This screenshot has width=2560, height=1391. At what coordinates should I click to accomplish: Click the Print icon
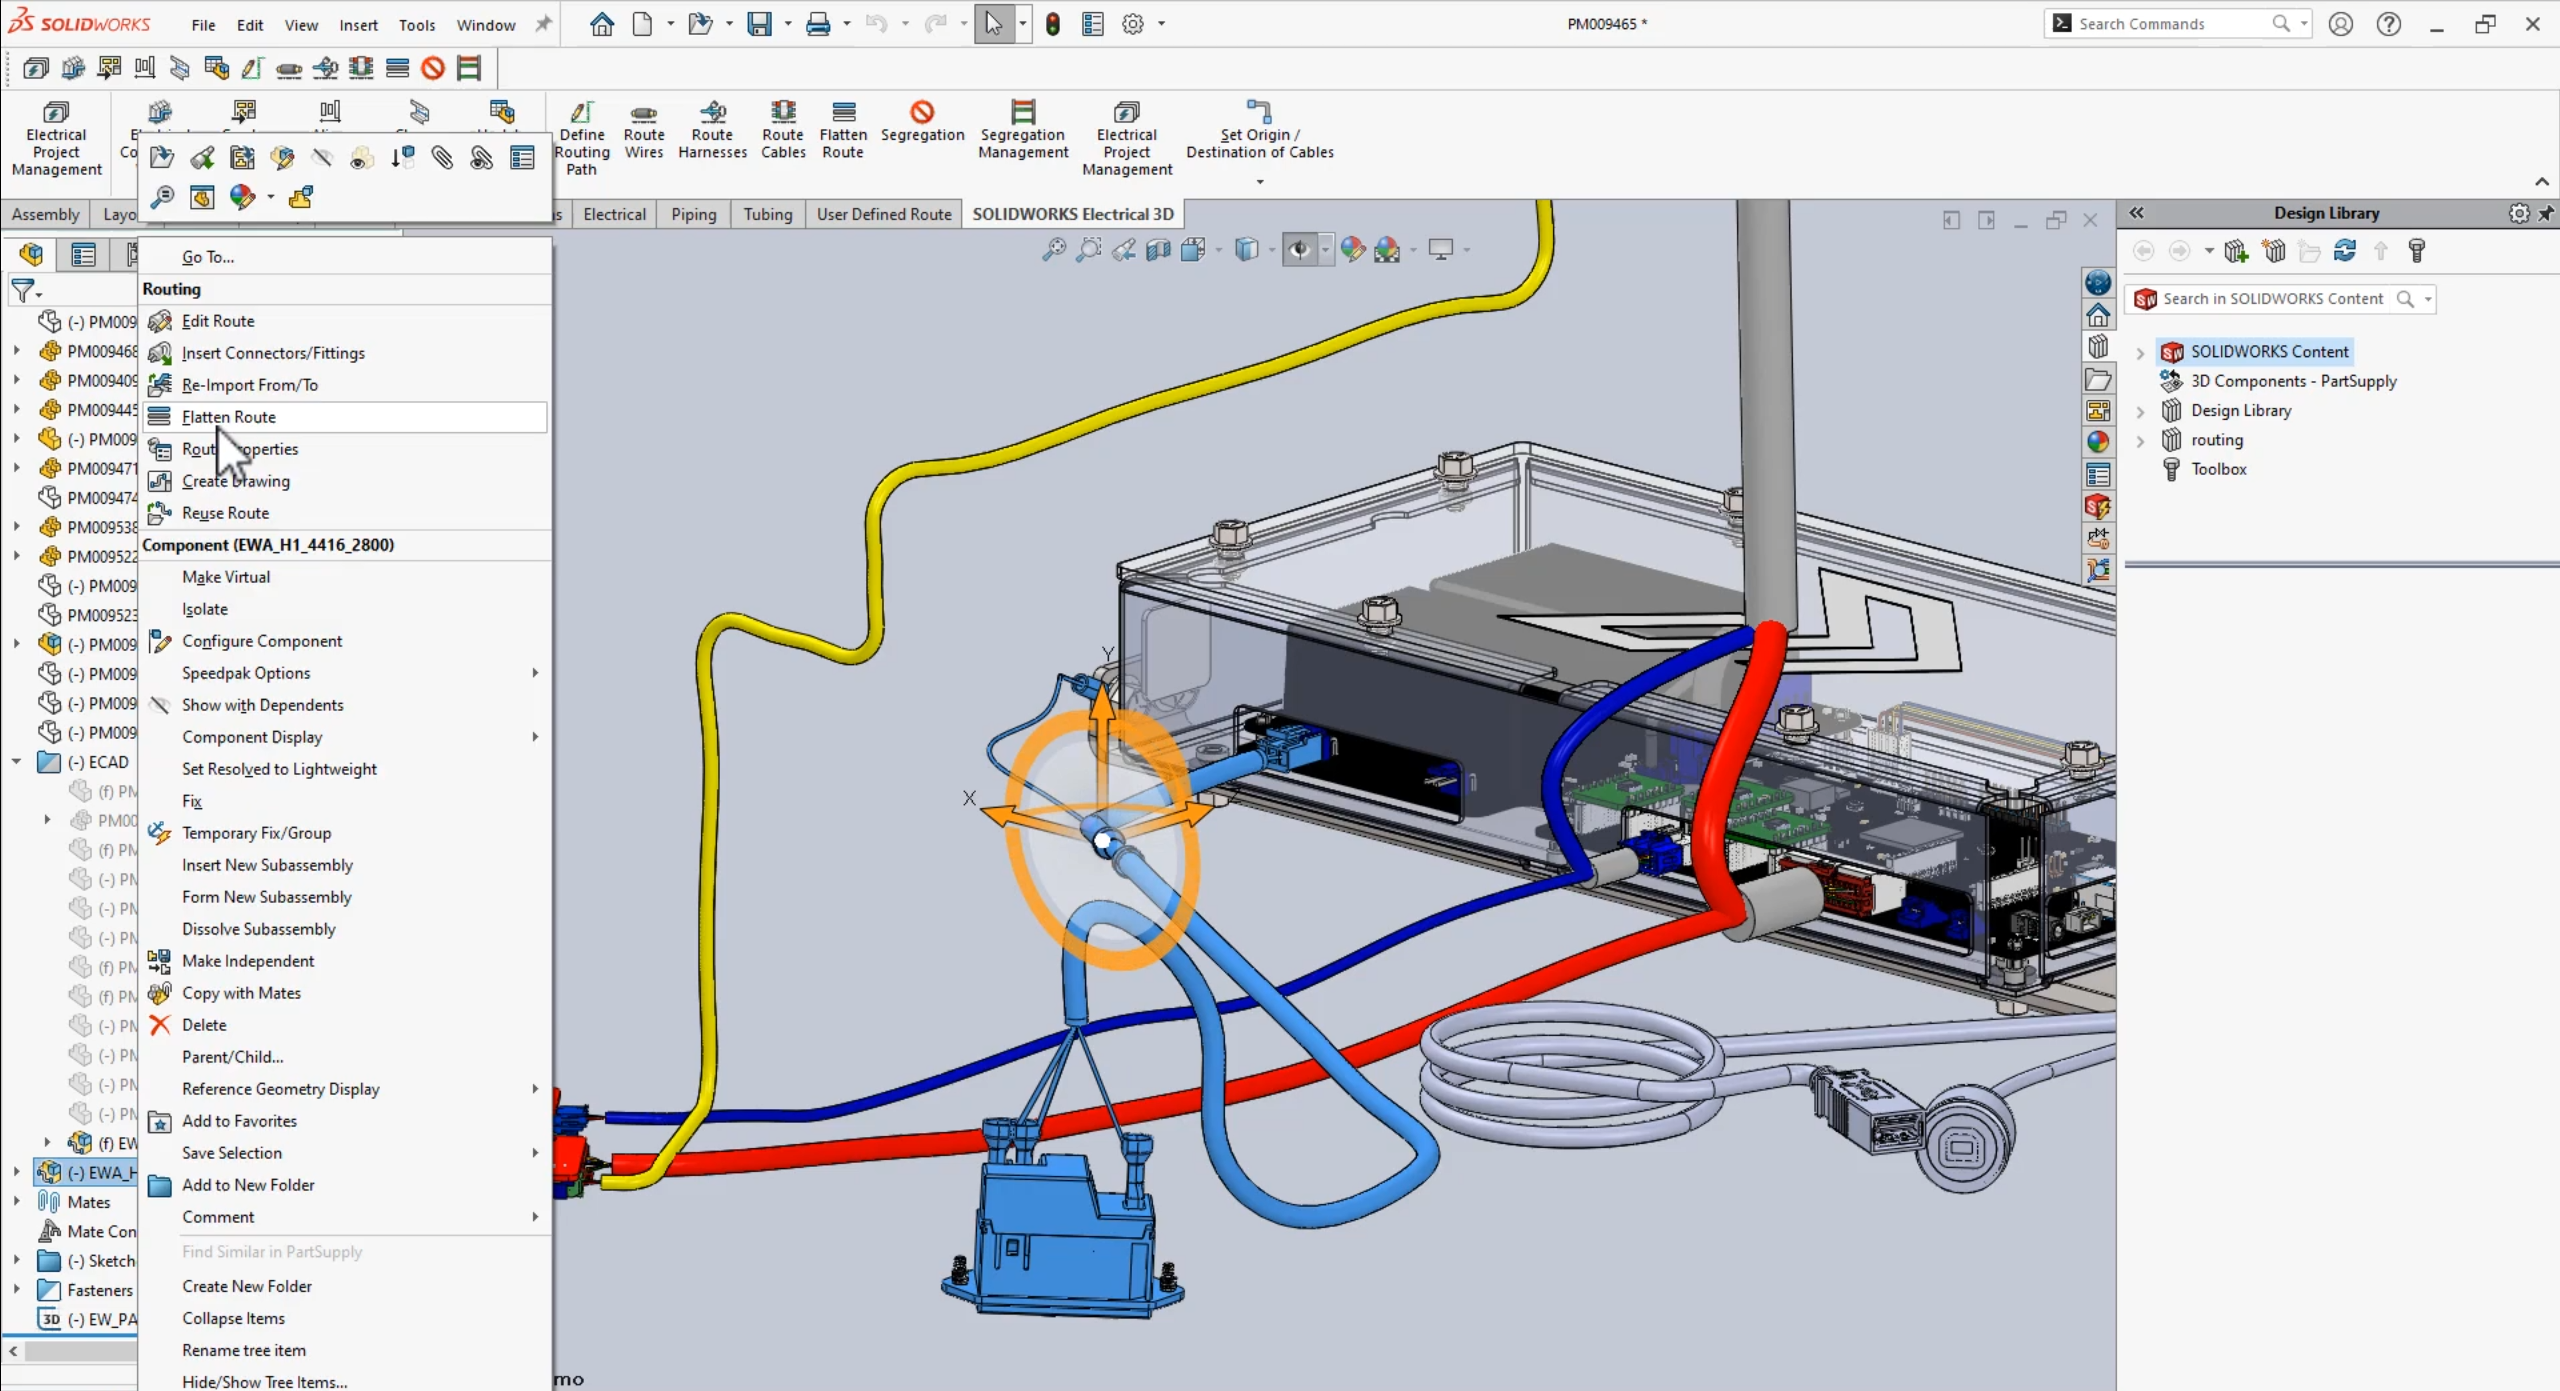click(818, 24)
